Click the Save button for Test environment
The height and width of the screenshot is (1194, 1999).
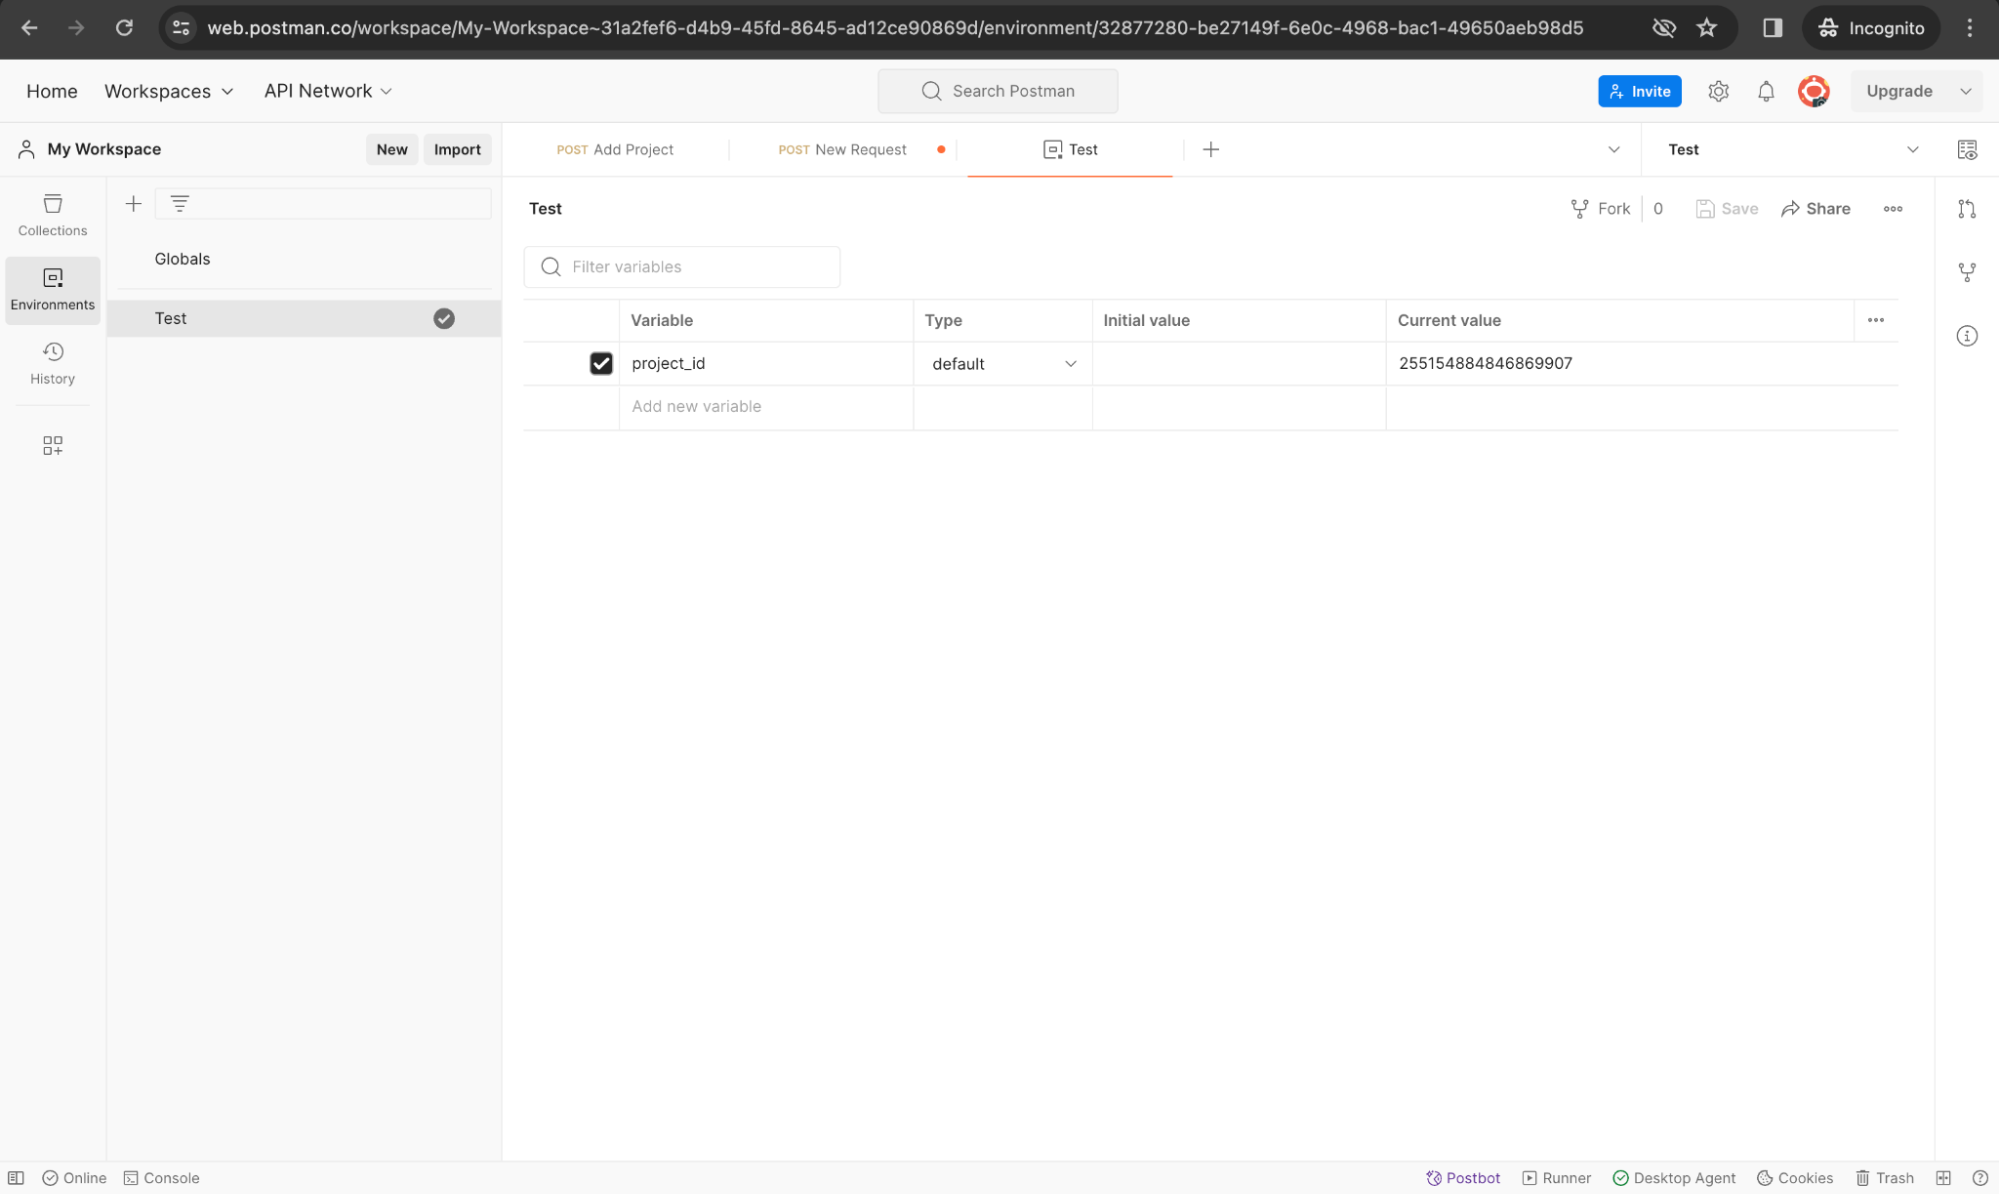point(1726,208)
